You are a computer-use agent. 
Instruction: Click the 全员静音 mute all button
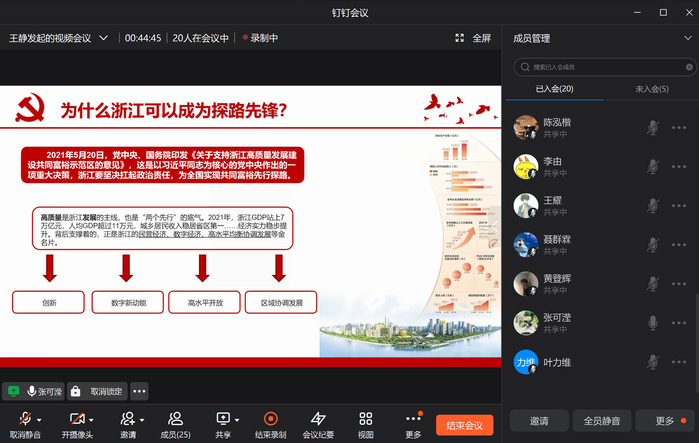click(x=605, y=420)
